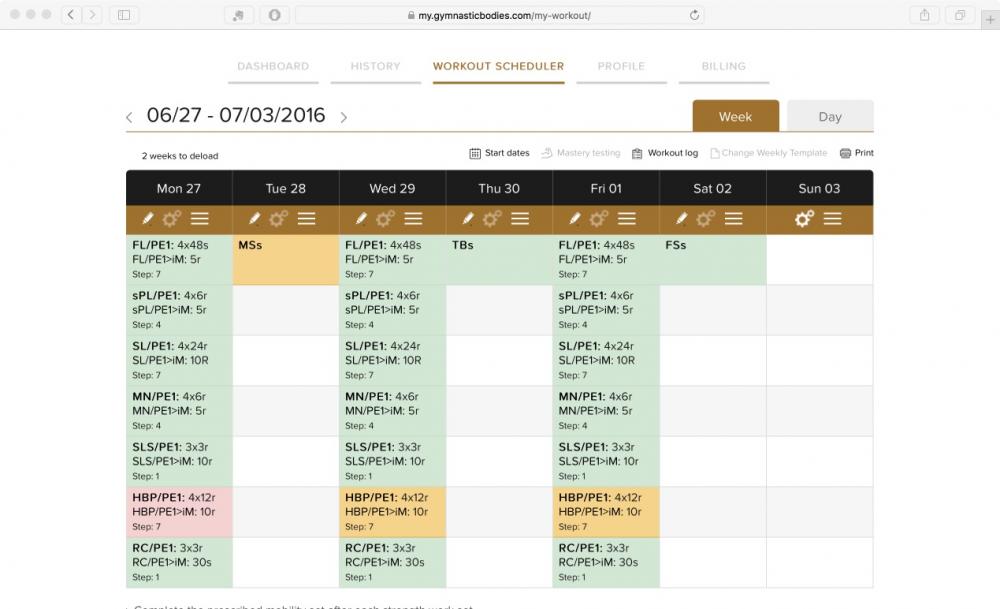The width and height of the screenshot is (1000, 609).
Task: Open the gears settings icon under Mon 27
Action: click(171, 219)
